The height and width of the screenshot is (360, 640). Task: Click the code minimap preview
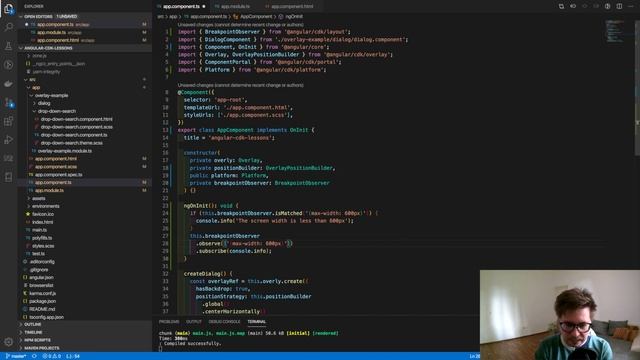(x=614, y=31)
